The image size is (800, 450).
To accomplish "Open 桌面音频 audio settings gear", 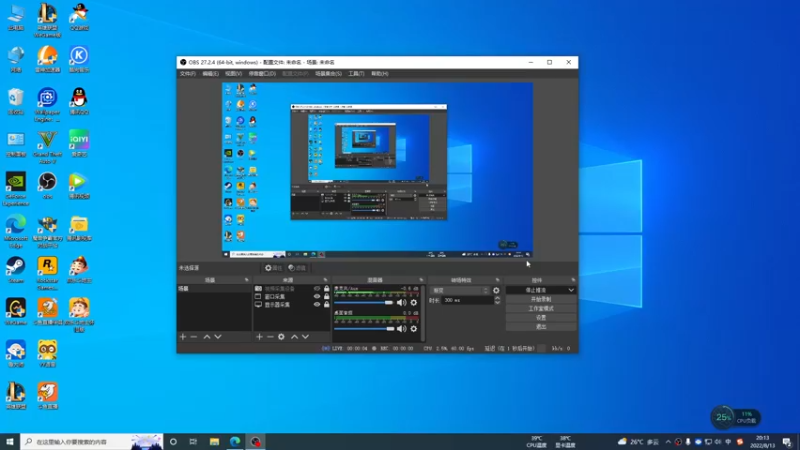I will click(414, 329).
